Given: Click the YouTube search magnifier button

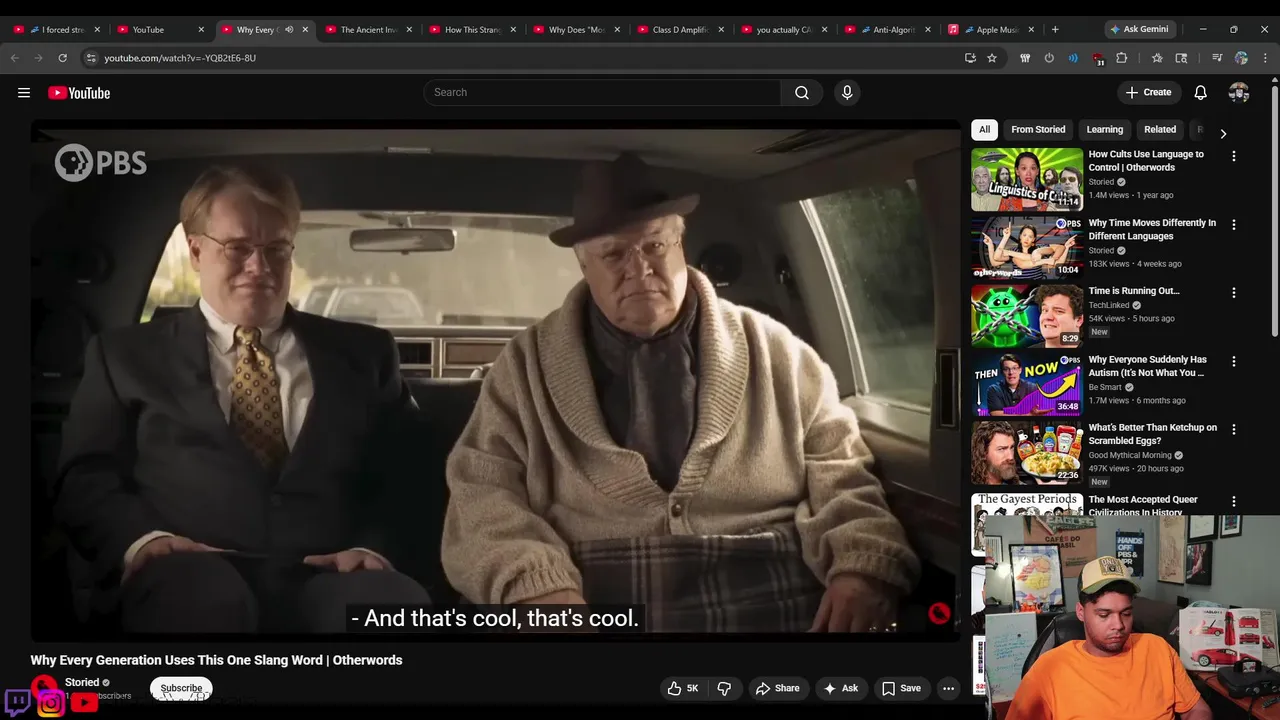Looking at the screenshot, I should (x=802, y=93).
